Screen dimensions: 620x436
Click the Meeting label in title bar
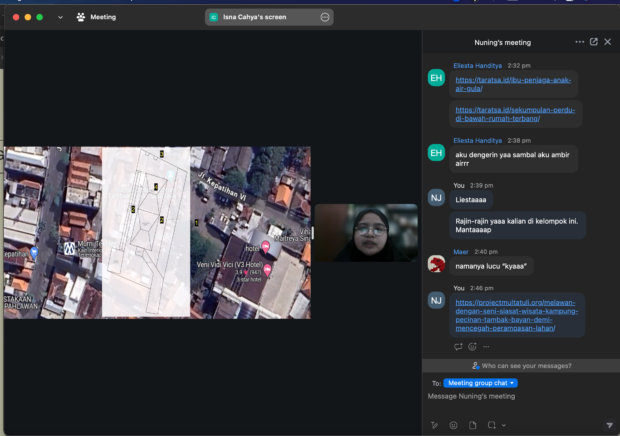pyautogui.click(x=102, y=17)
